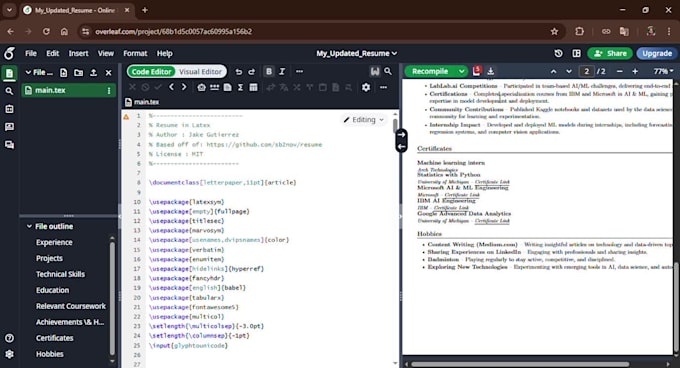Open the Editing mode dropdown

coord(363,120)
